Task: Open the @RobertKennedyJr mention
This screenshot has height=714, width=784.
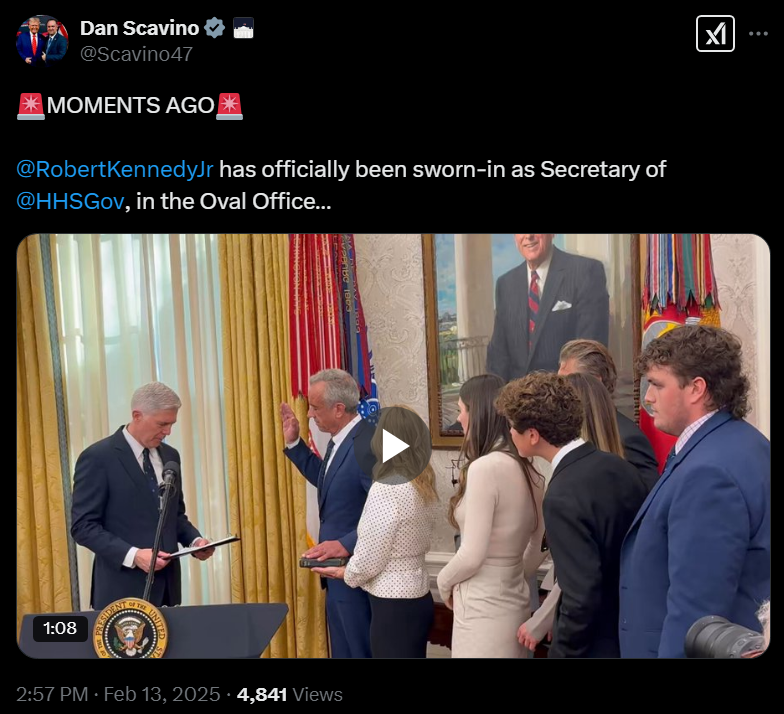Action: point(115,170)
